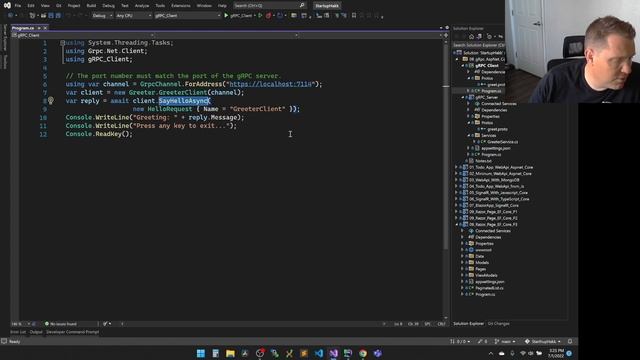This screenshot has height=360, width=640.
Task: Select Connected Services under gRPC_Server
Action: pos(498,104)
